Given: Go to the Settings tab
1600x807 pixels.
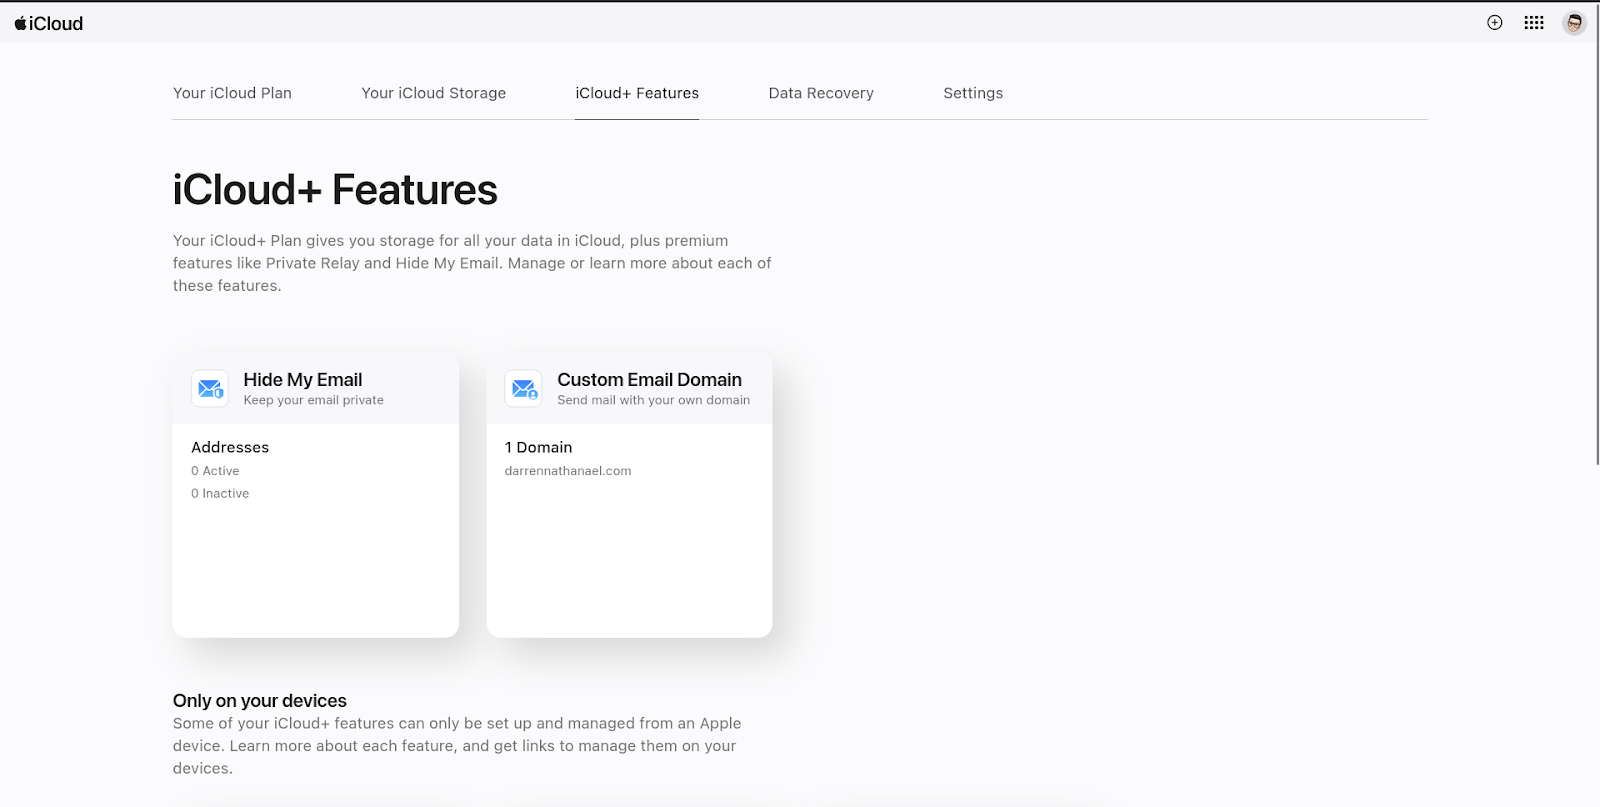Looking at the screenshot, I should point(973,93).
